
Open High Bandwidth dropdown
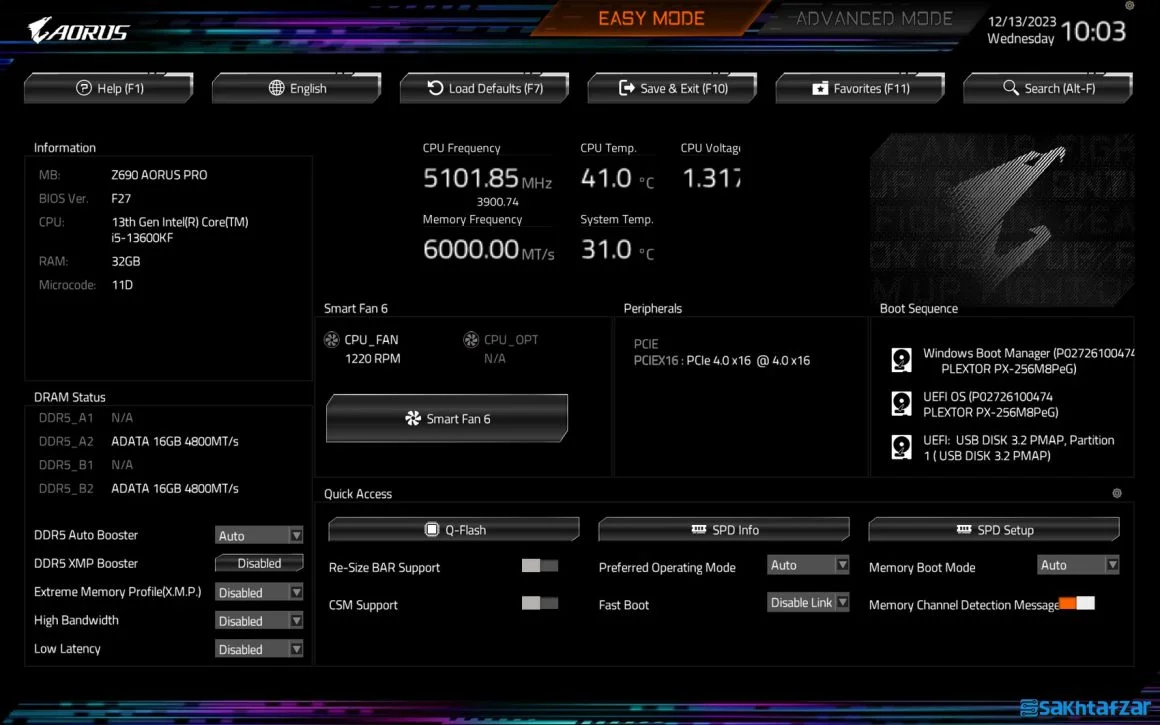click(259, 621)
